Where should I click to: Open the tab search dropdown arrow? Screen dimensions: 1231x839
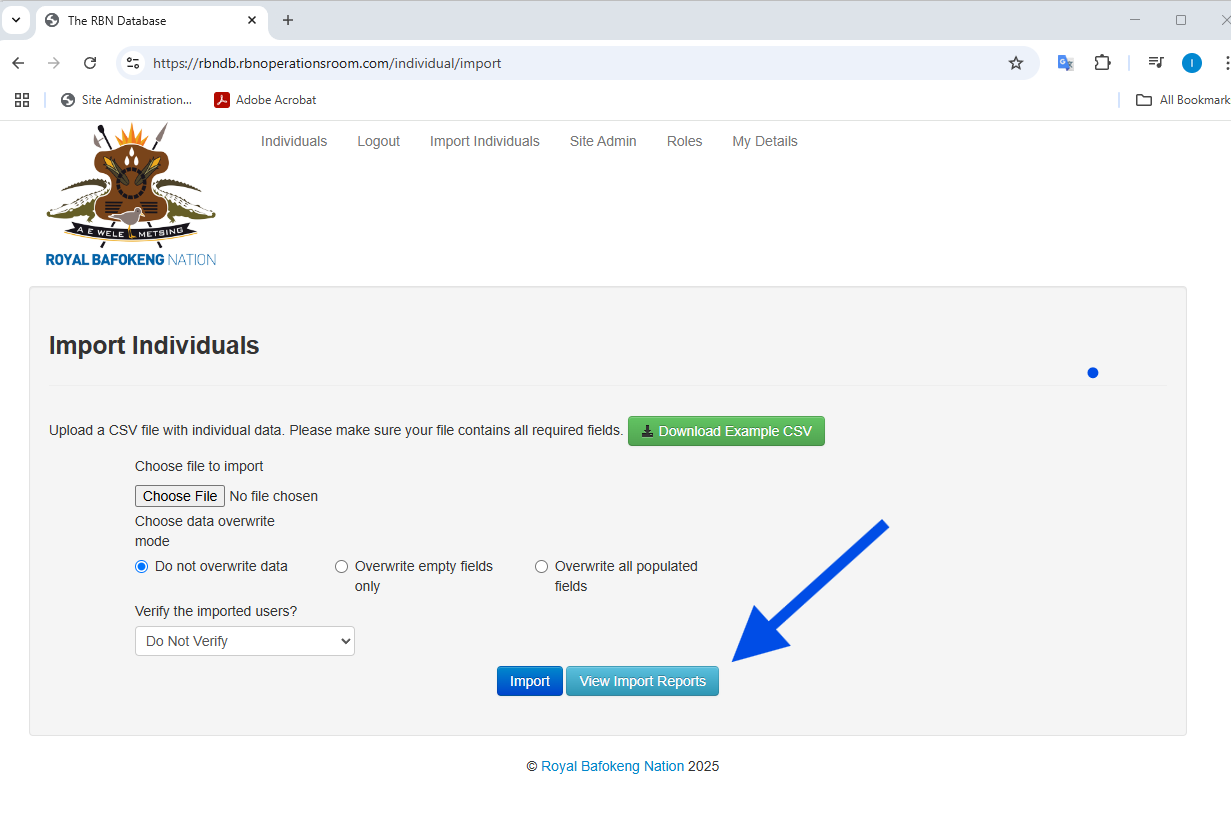click(x=16, y=20)
